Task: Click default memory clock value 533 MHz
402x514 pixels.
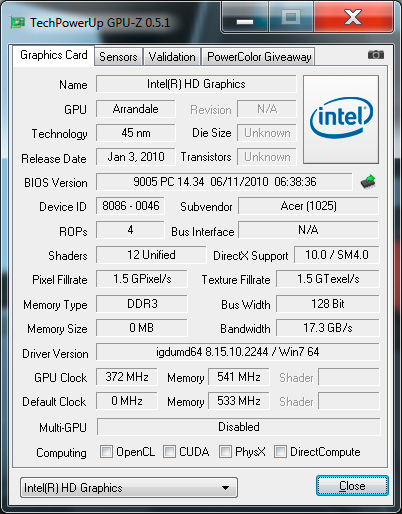Action: [239, 401]
